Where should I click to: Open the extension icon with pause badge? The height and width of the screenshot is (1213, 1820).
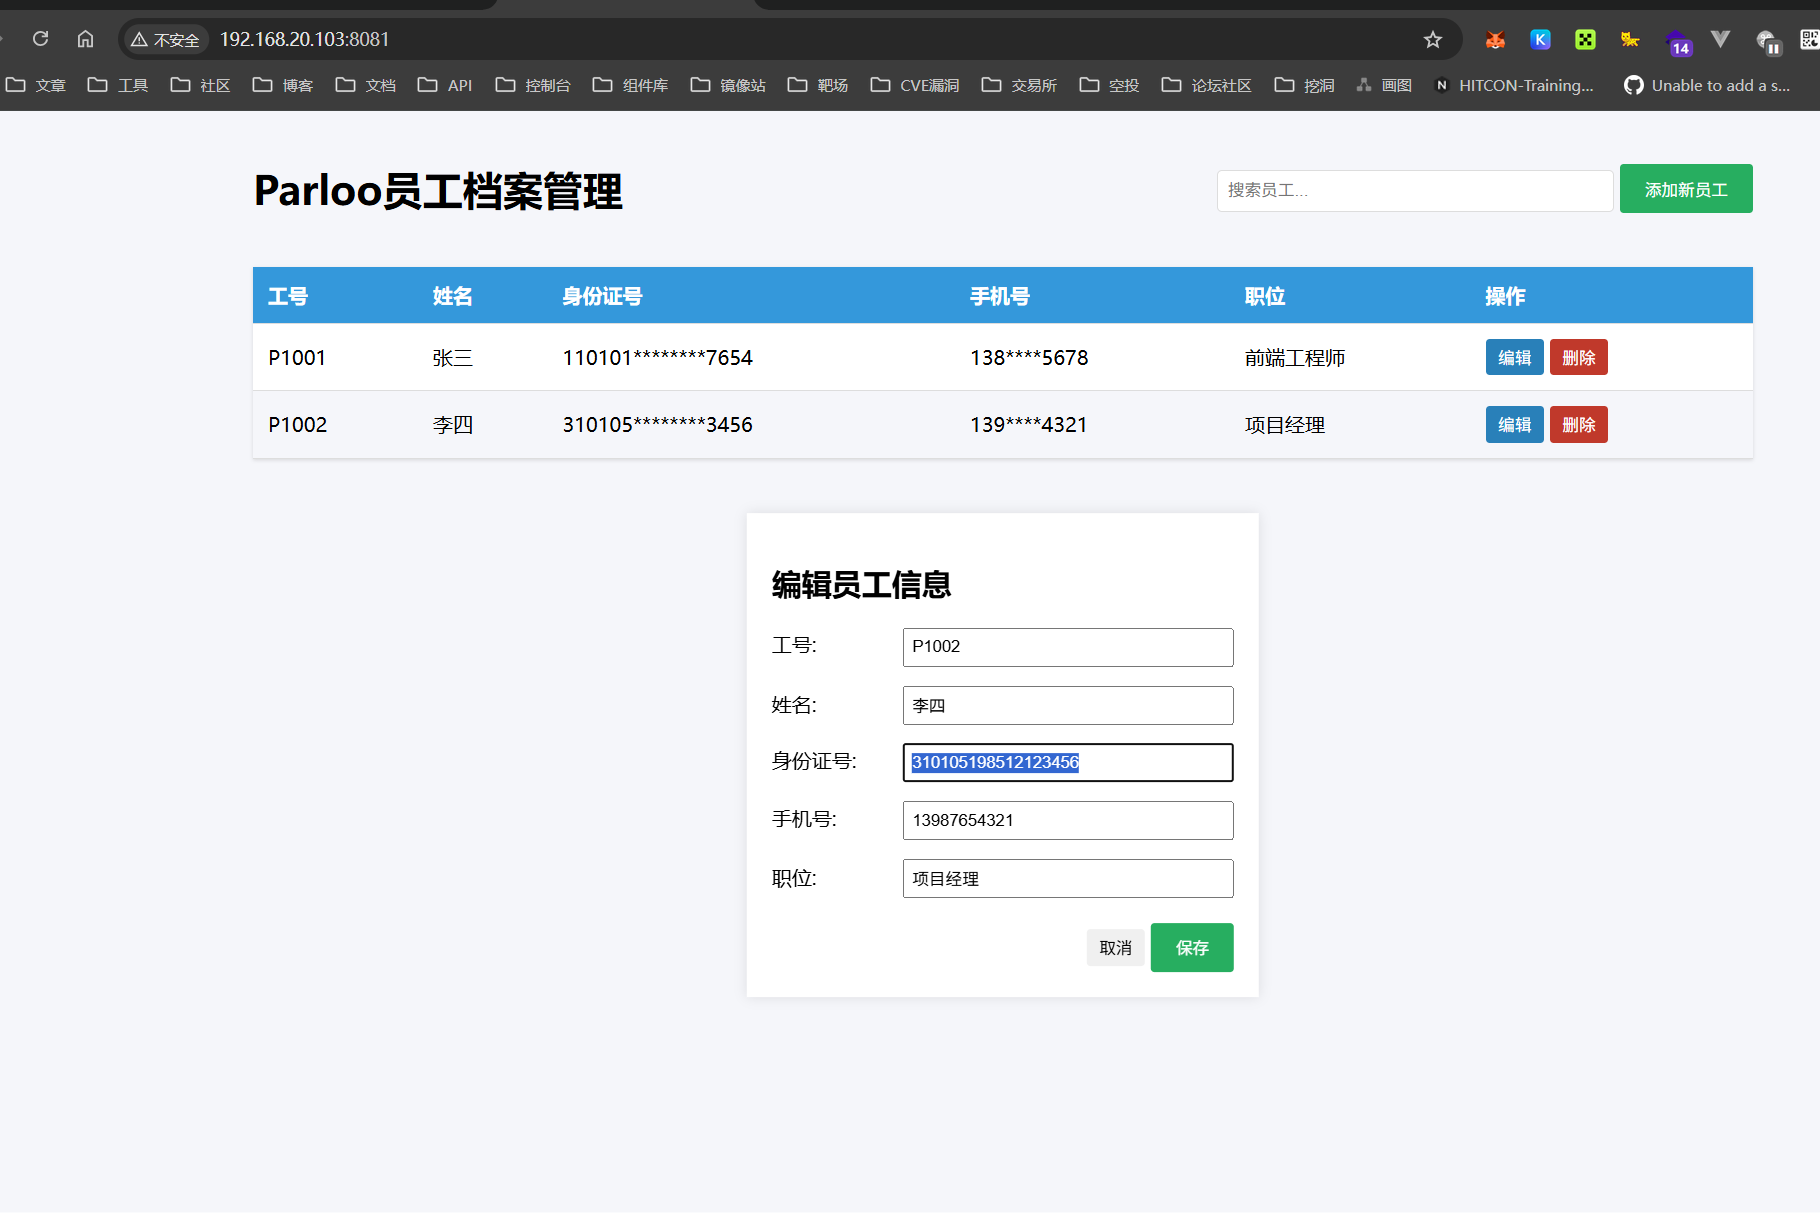(1768, 42)
